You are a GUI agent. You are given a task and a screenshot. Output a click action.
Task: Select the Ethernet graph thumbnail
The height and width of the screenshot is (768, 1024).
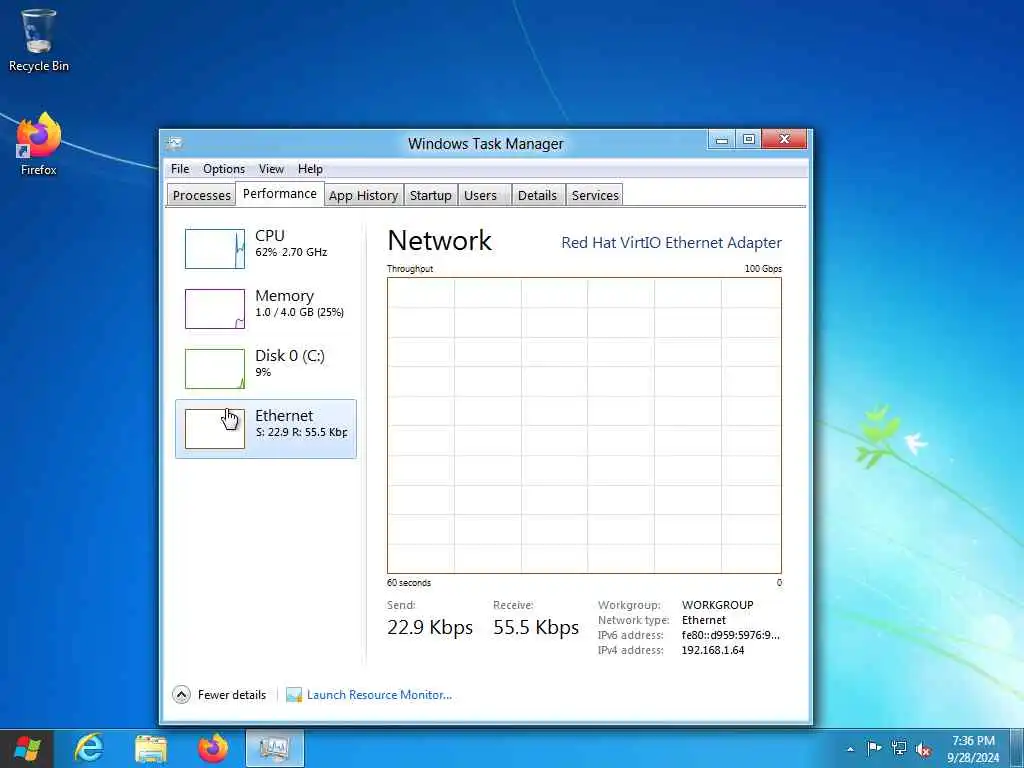click(x=215, y=428)
